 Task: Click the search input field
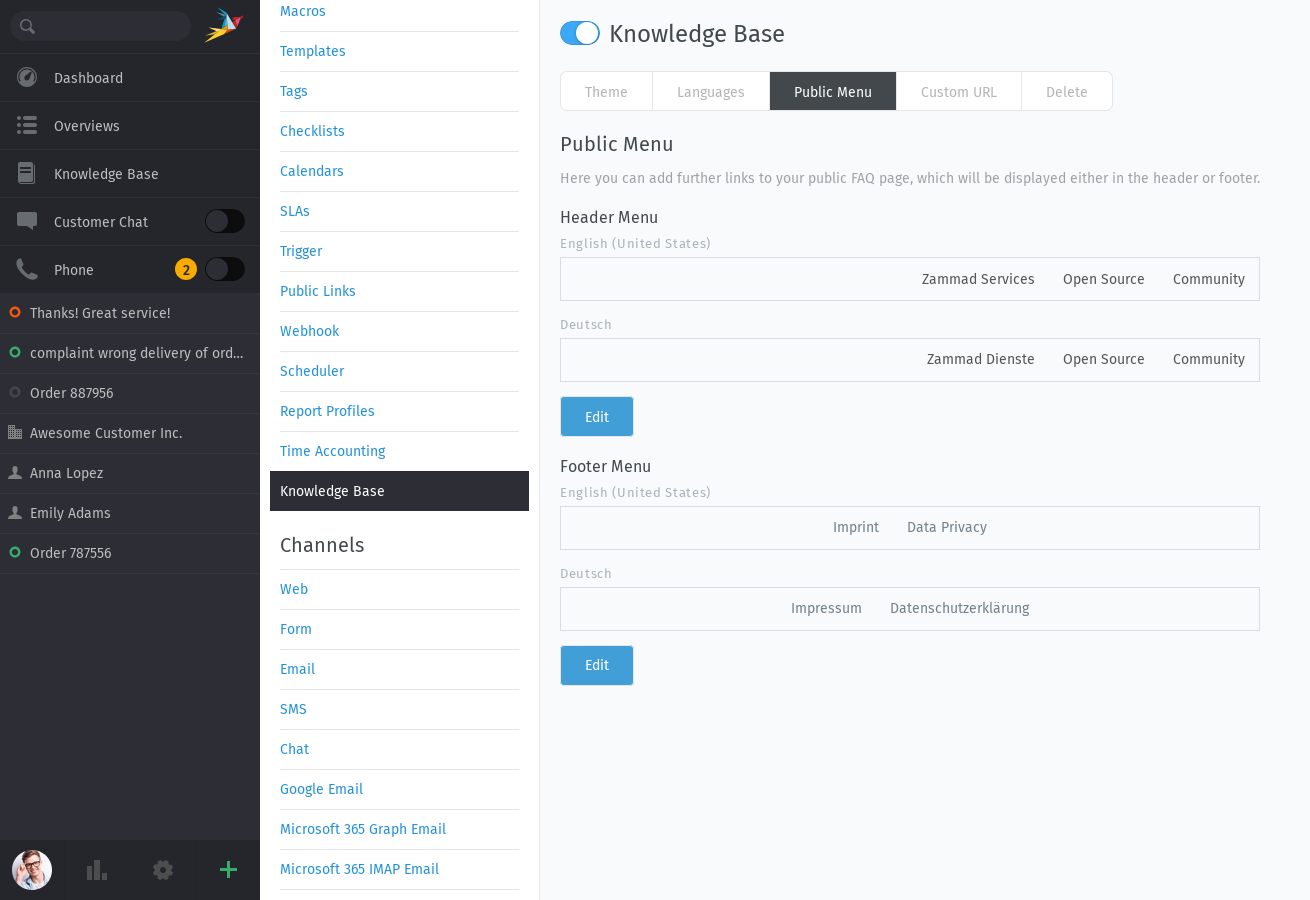tap(100, 26)
